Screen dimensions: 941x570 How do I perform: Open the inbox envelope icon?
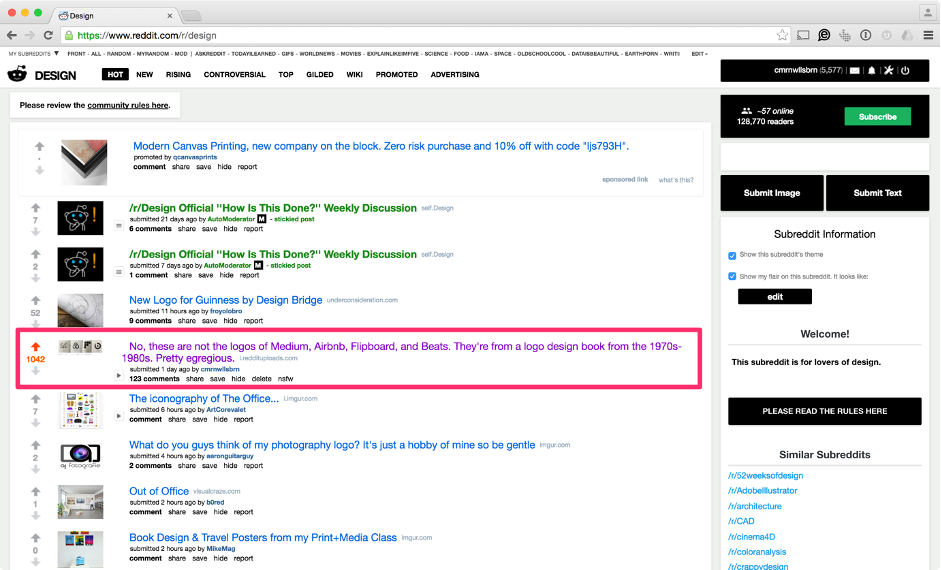pos(855,71)
